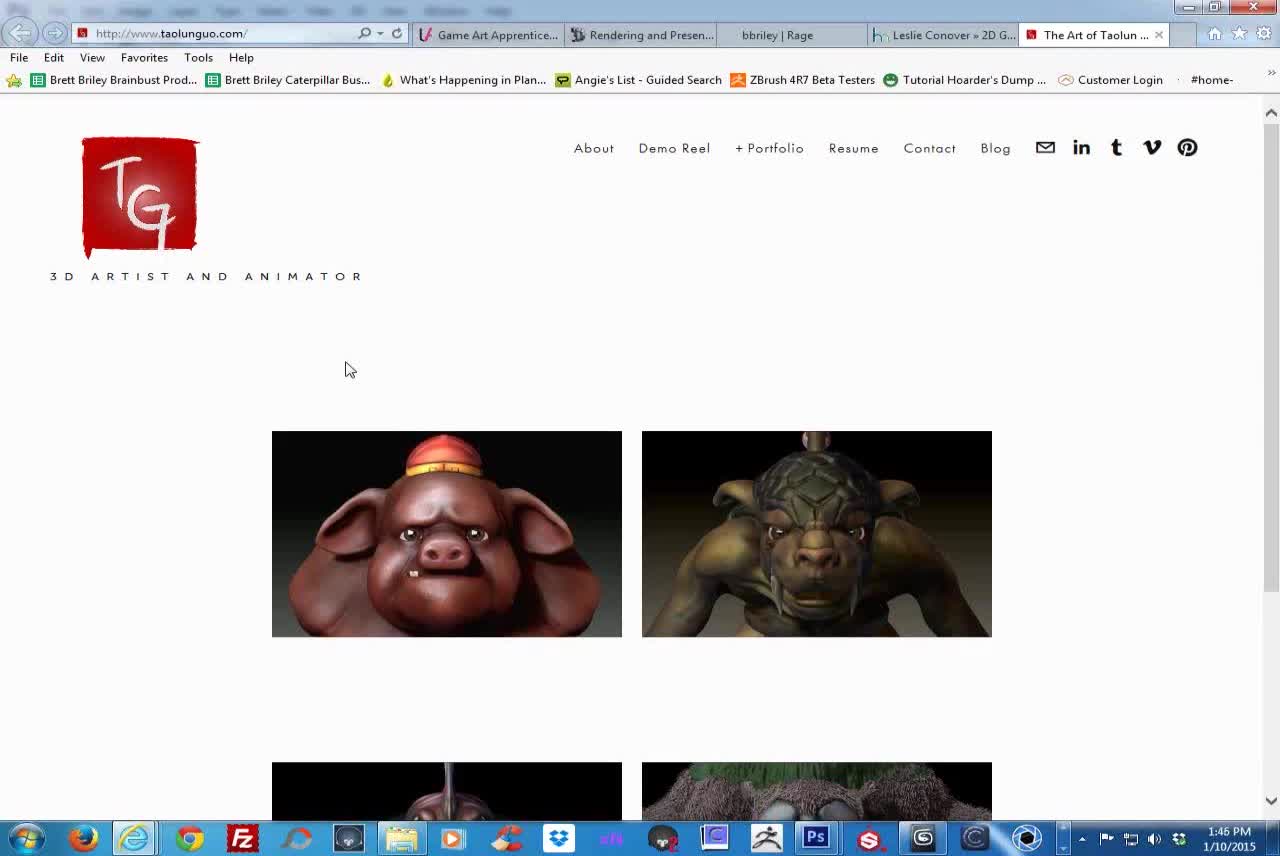Open Angie's List - Guided Search bookmark

point(639,80)
